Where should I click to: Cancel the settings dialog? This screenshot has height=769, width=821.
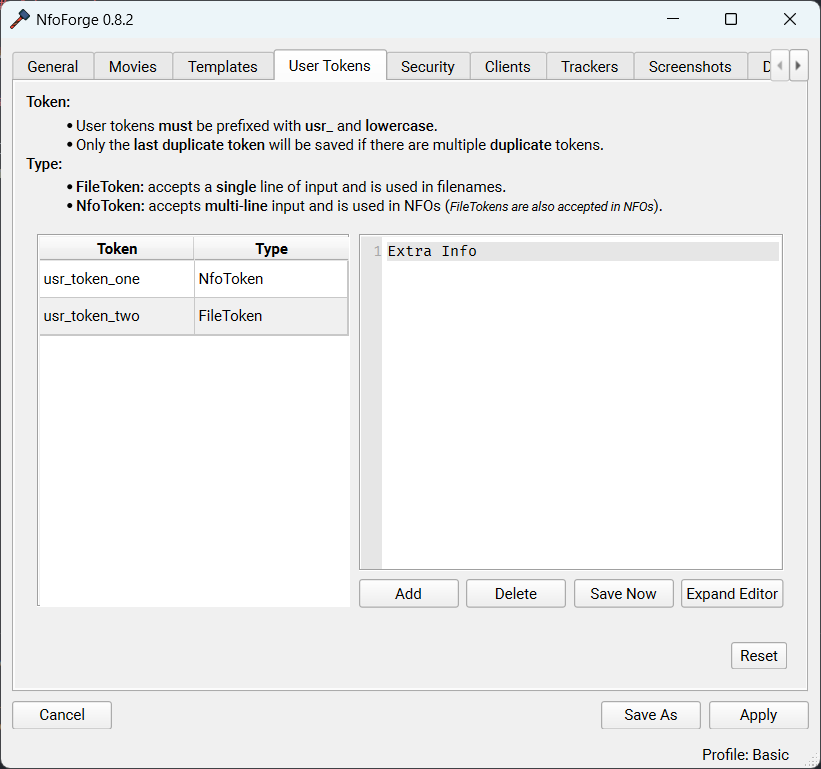coord(62,715)
